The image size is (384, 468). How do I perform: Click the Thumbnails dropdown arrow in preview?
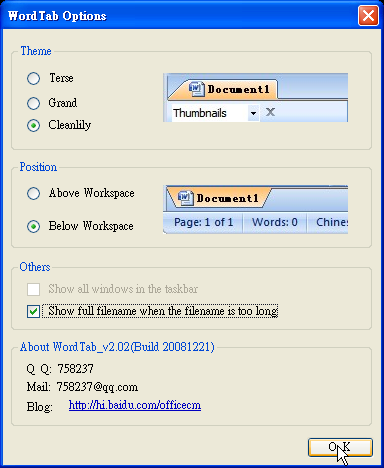[x=253, y=113]
